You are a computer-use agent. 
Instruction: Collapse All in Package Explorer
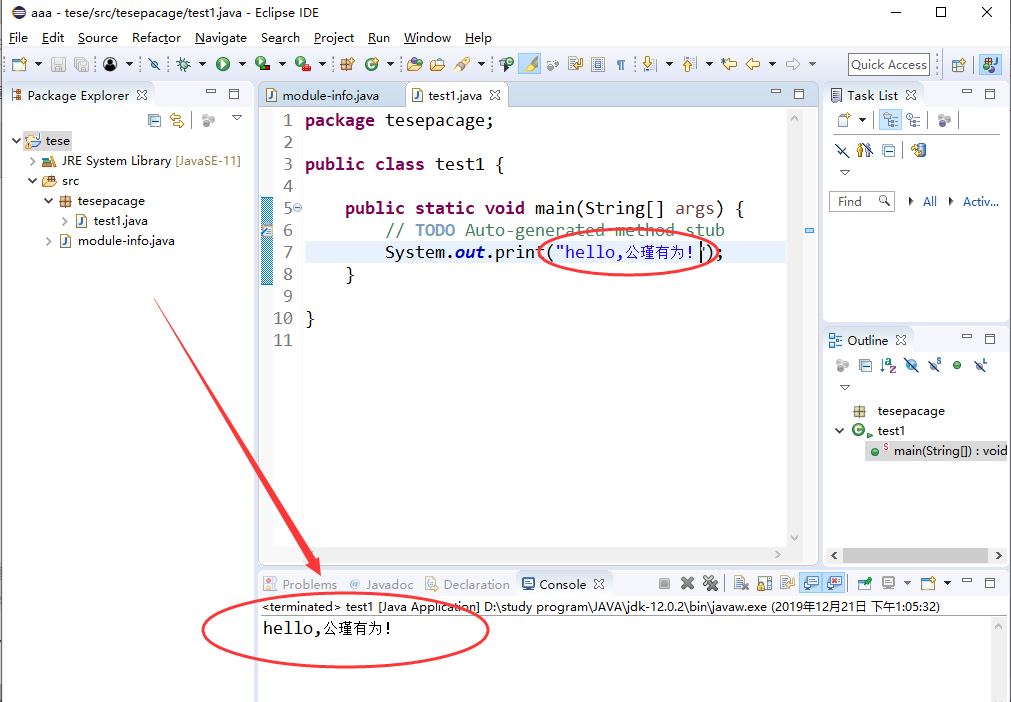click(x=153, y=120)
